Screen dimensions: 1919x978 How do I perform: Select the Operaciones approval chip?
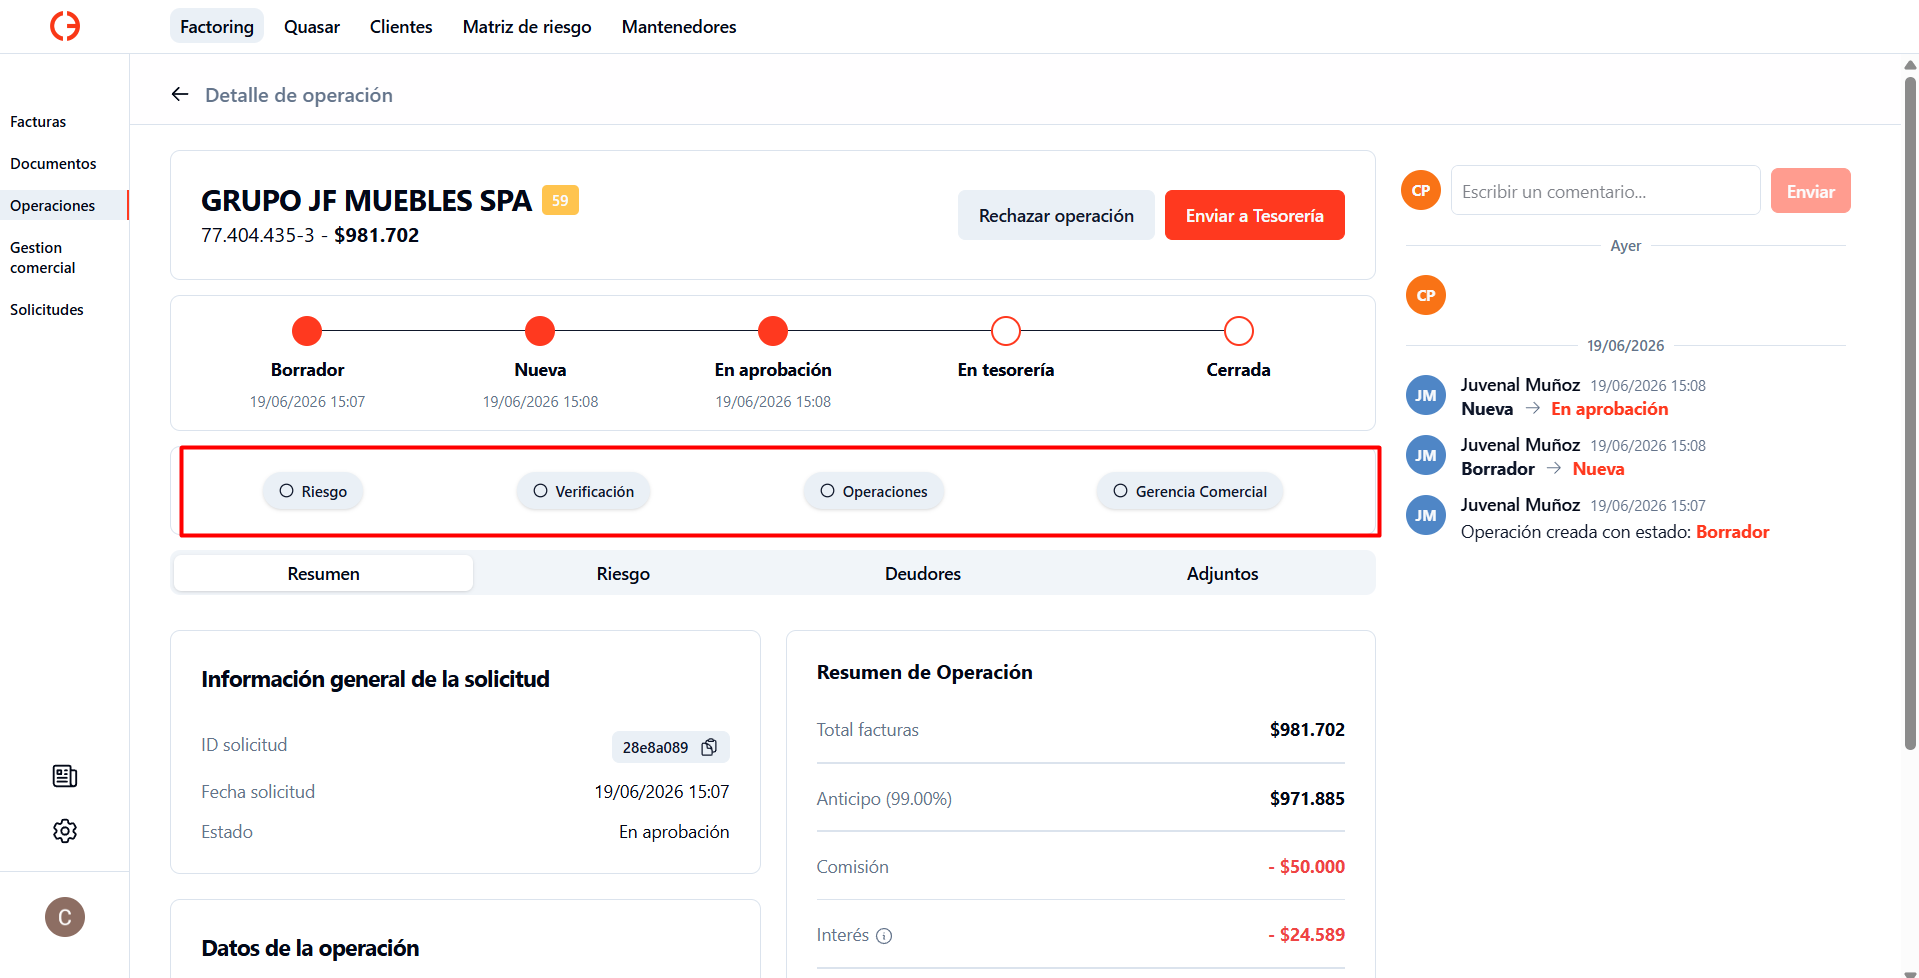pyautogui.click(x=874, y=491)
